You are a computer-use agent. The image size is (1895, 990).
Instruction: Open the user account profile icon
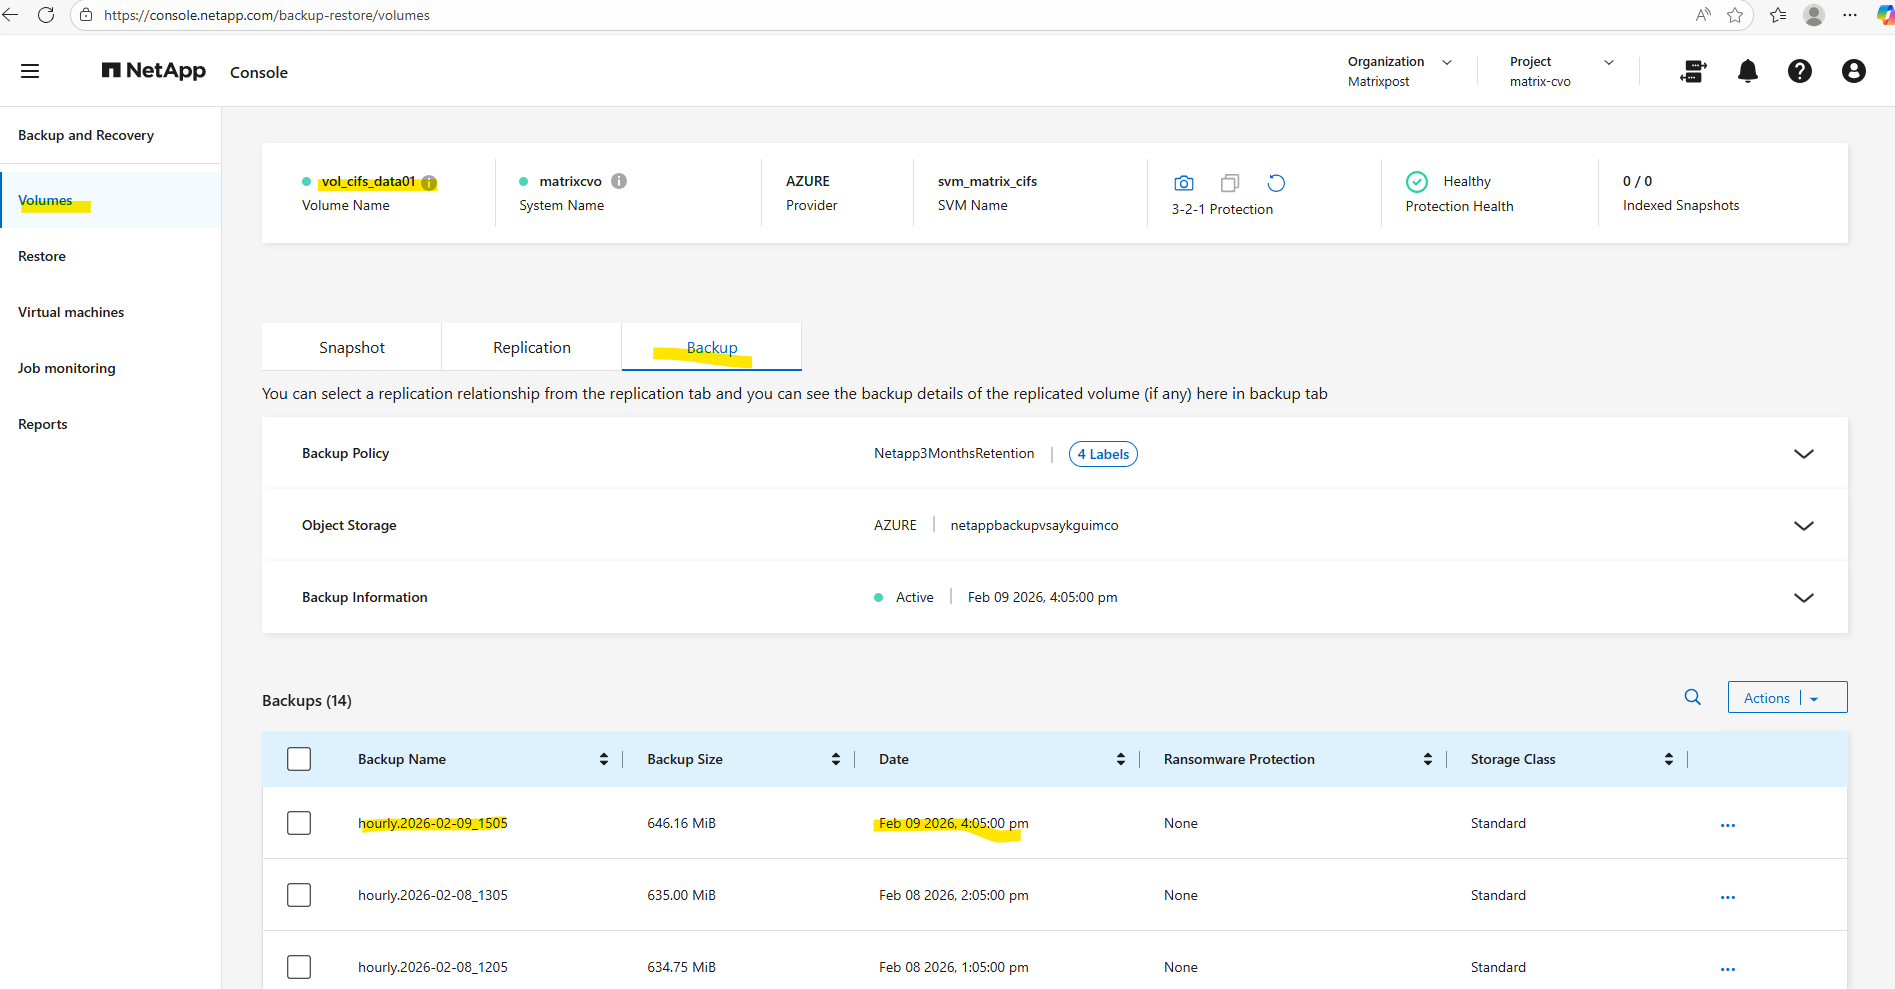click(1853, 71)
